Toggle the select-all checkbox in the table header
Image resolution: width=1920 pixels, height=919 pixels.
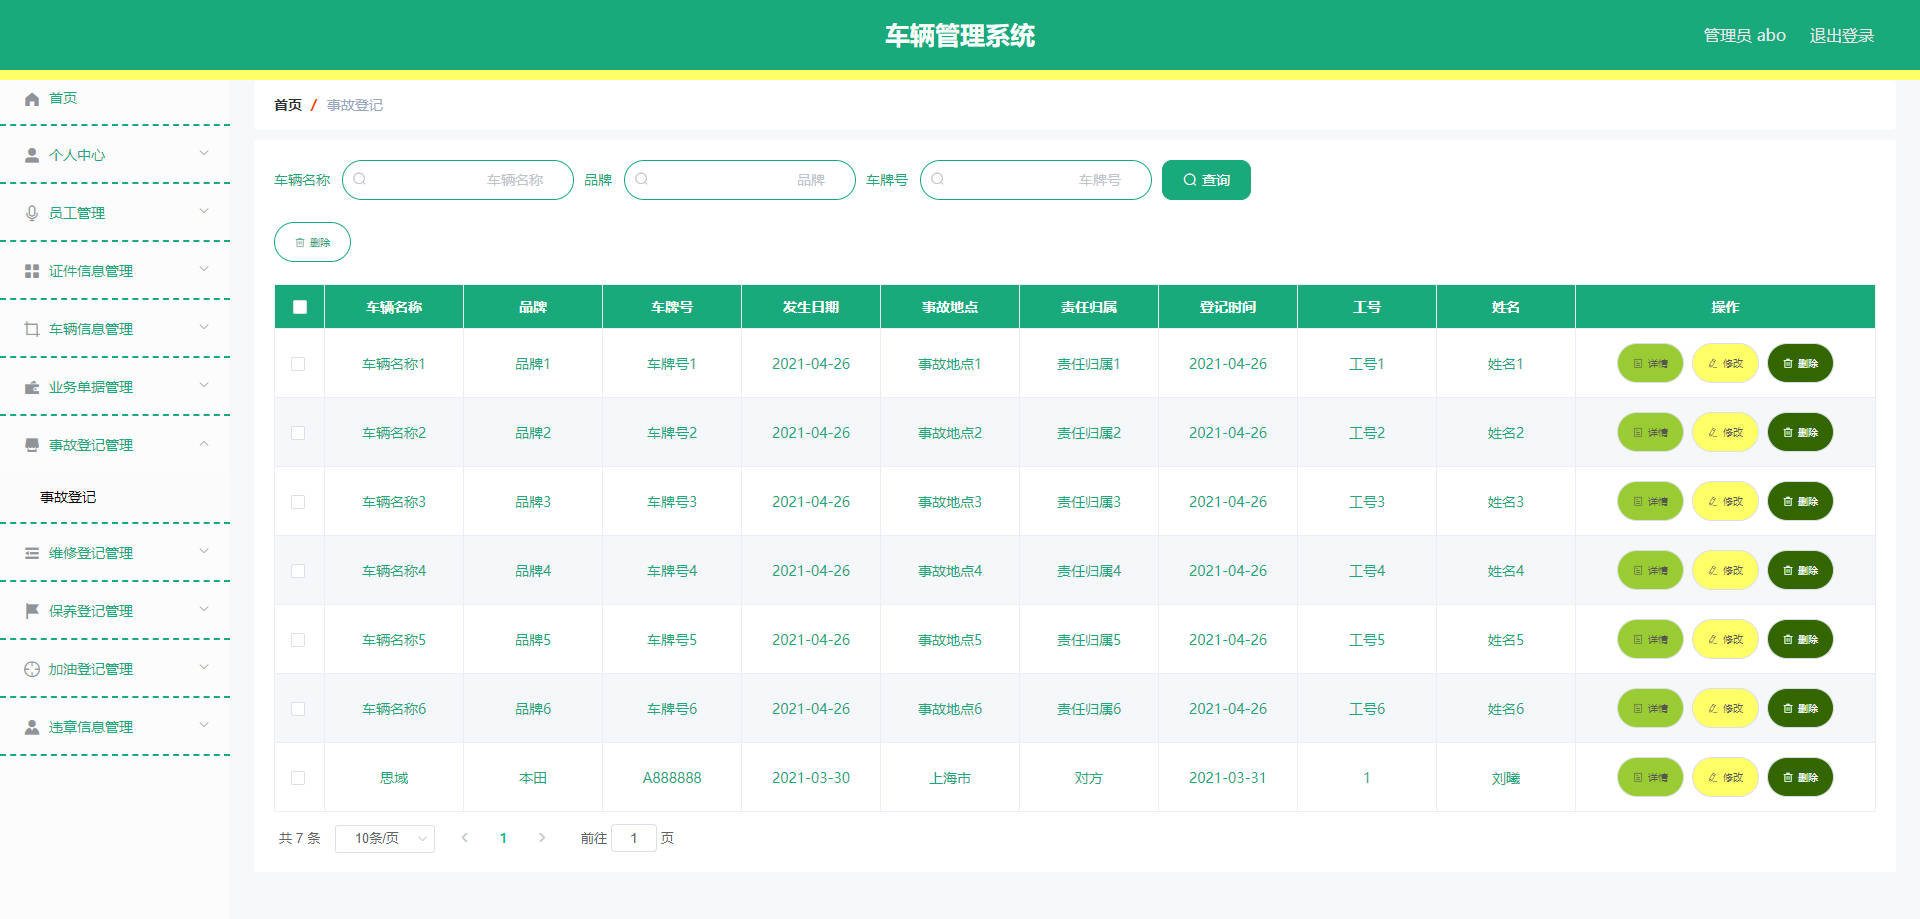(x=300, y=308)
